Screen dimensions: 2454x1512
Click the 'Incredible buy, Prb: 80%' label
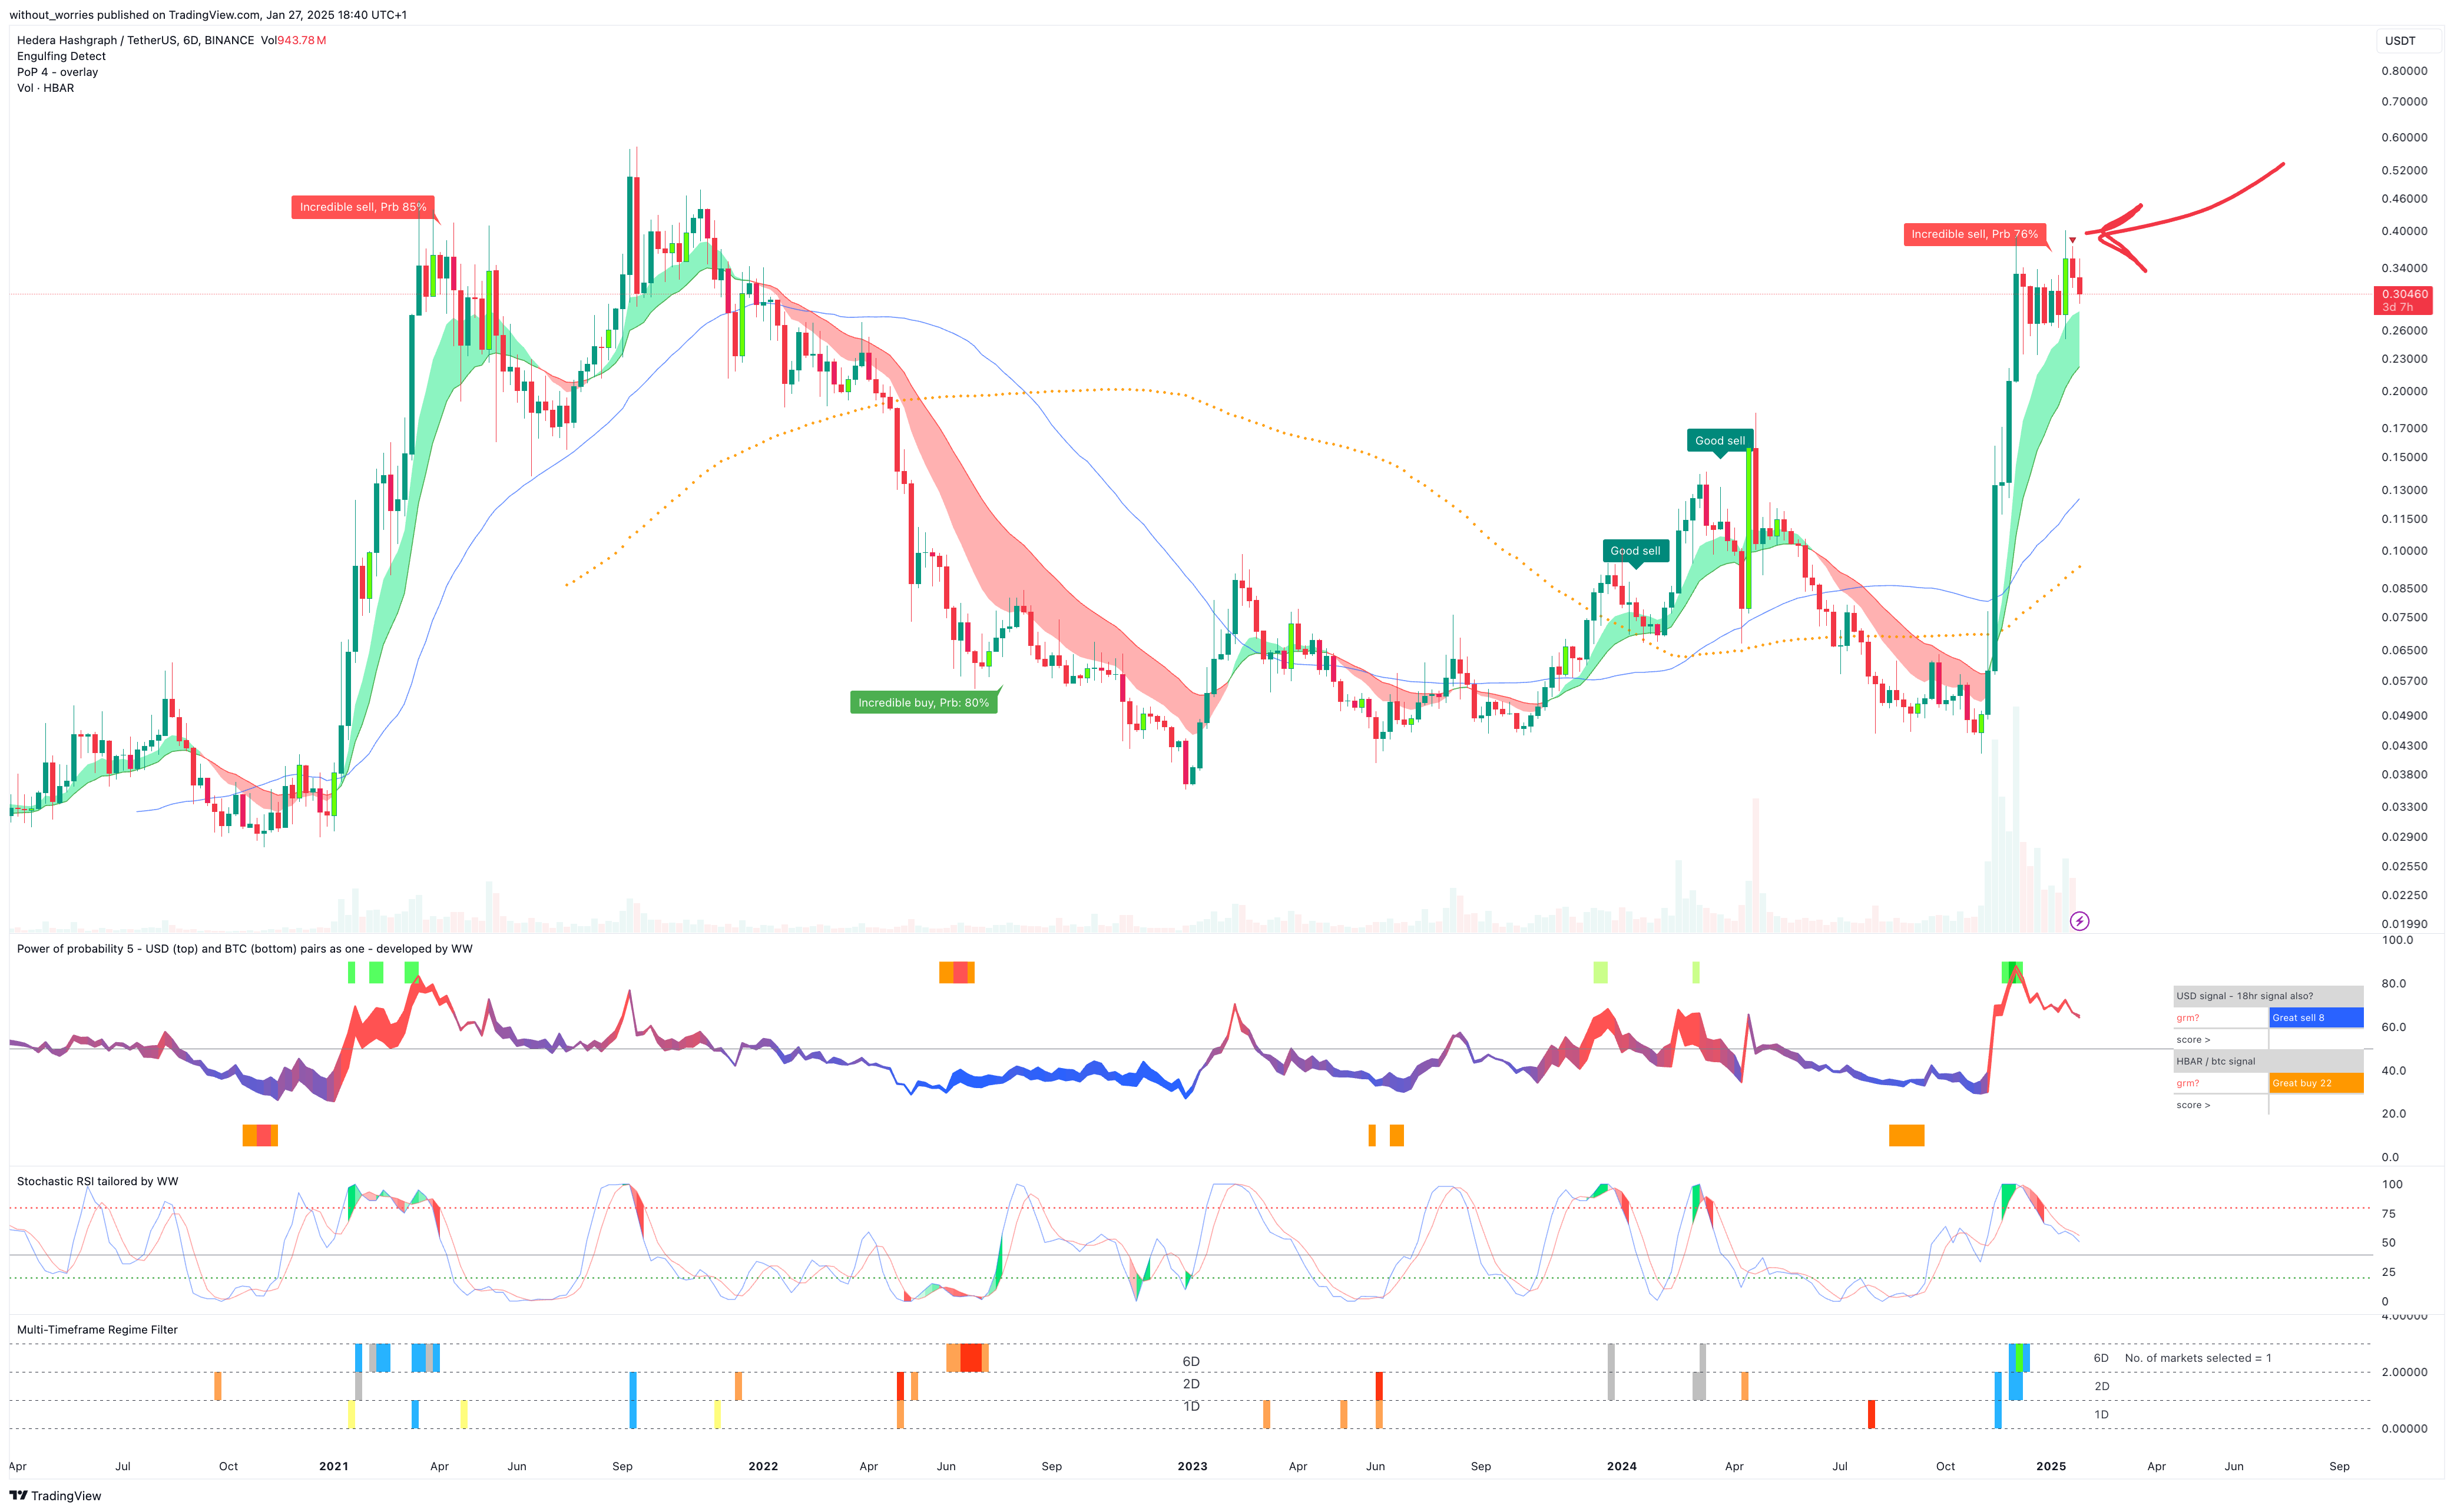point(923,702)
